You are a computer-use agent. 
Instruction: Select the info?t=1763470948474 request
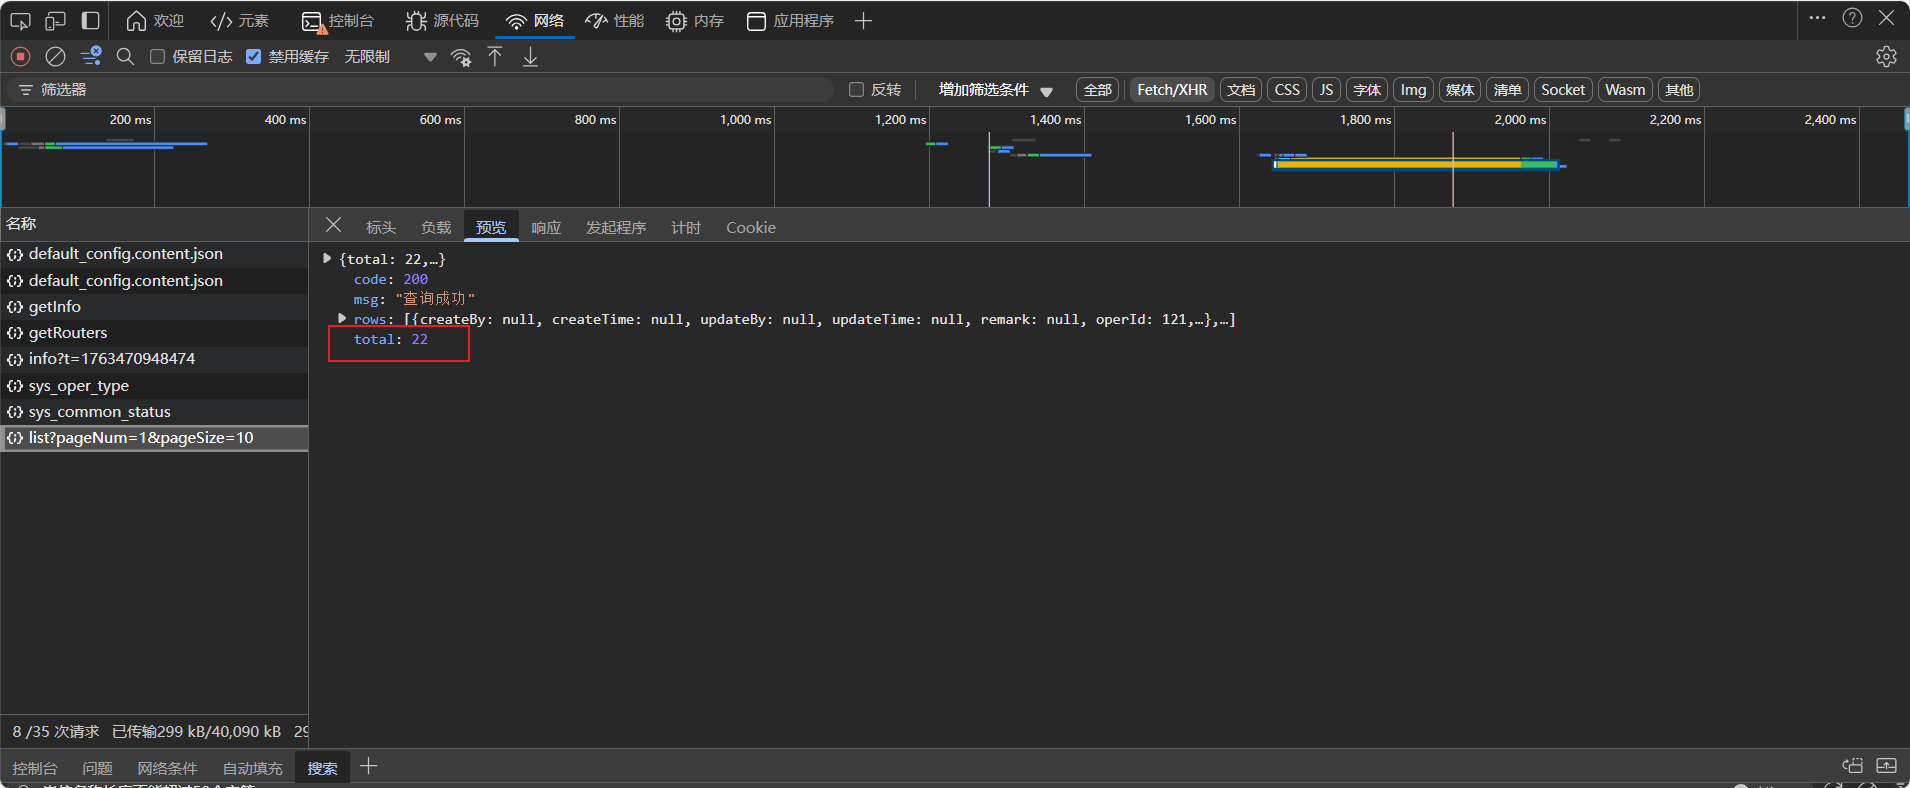[x=154, y=358]
